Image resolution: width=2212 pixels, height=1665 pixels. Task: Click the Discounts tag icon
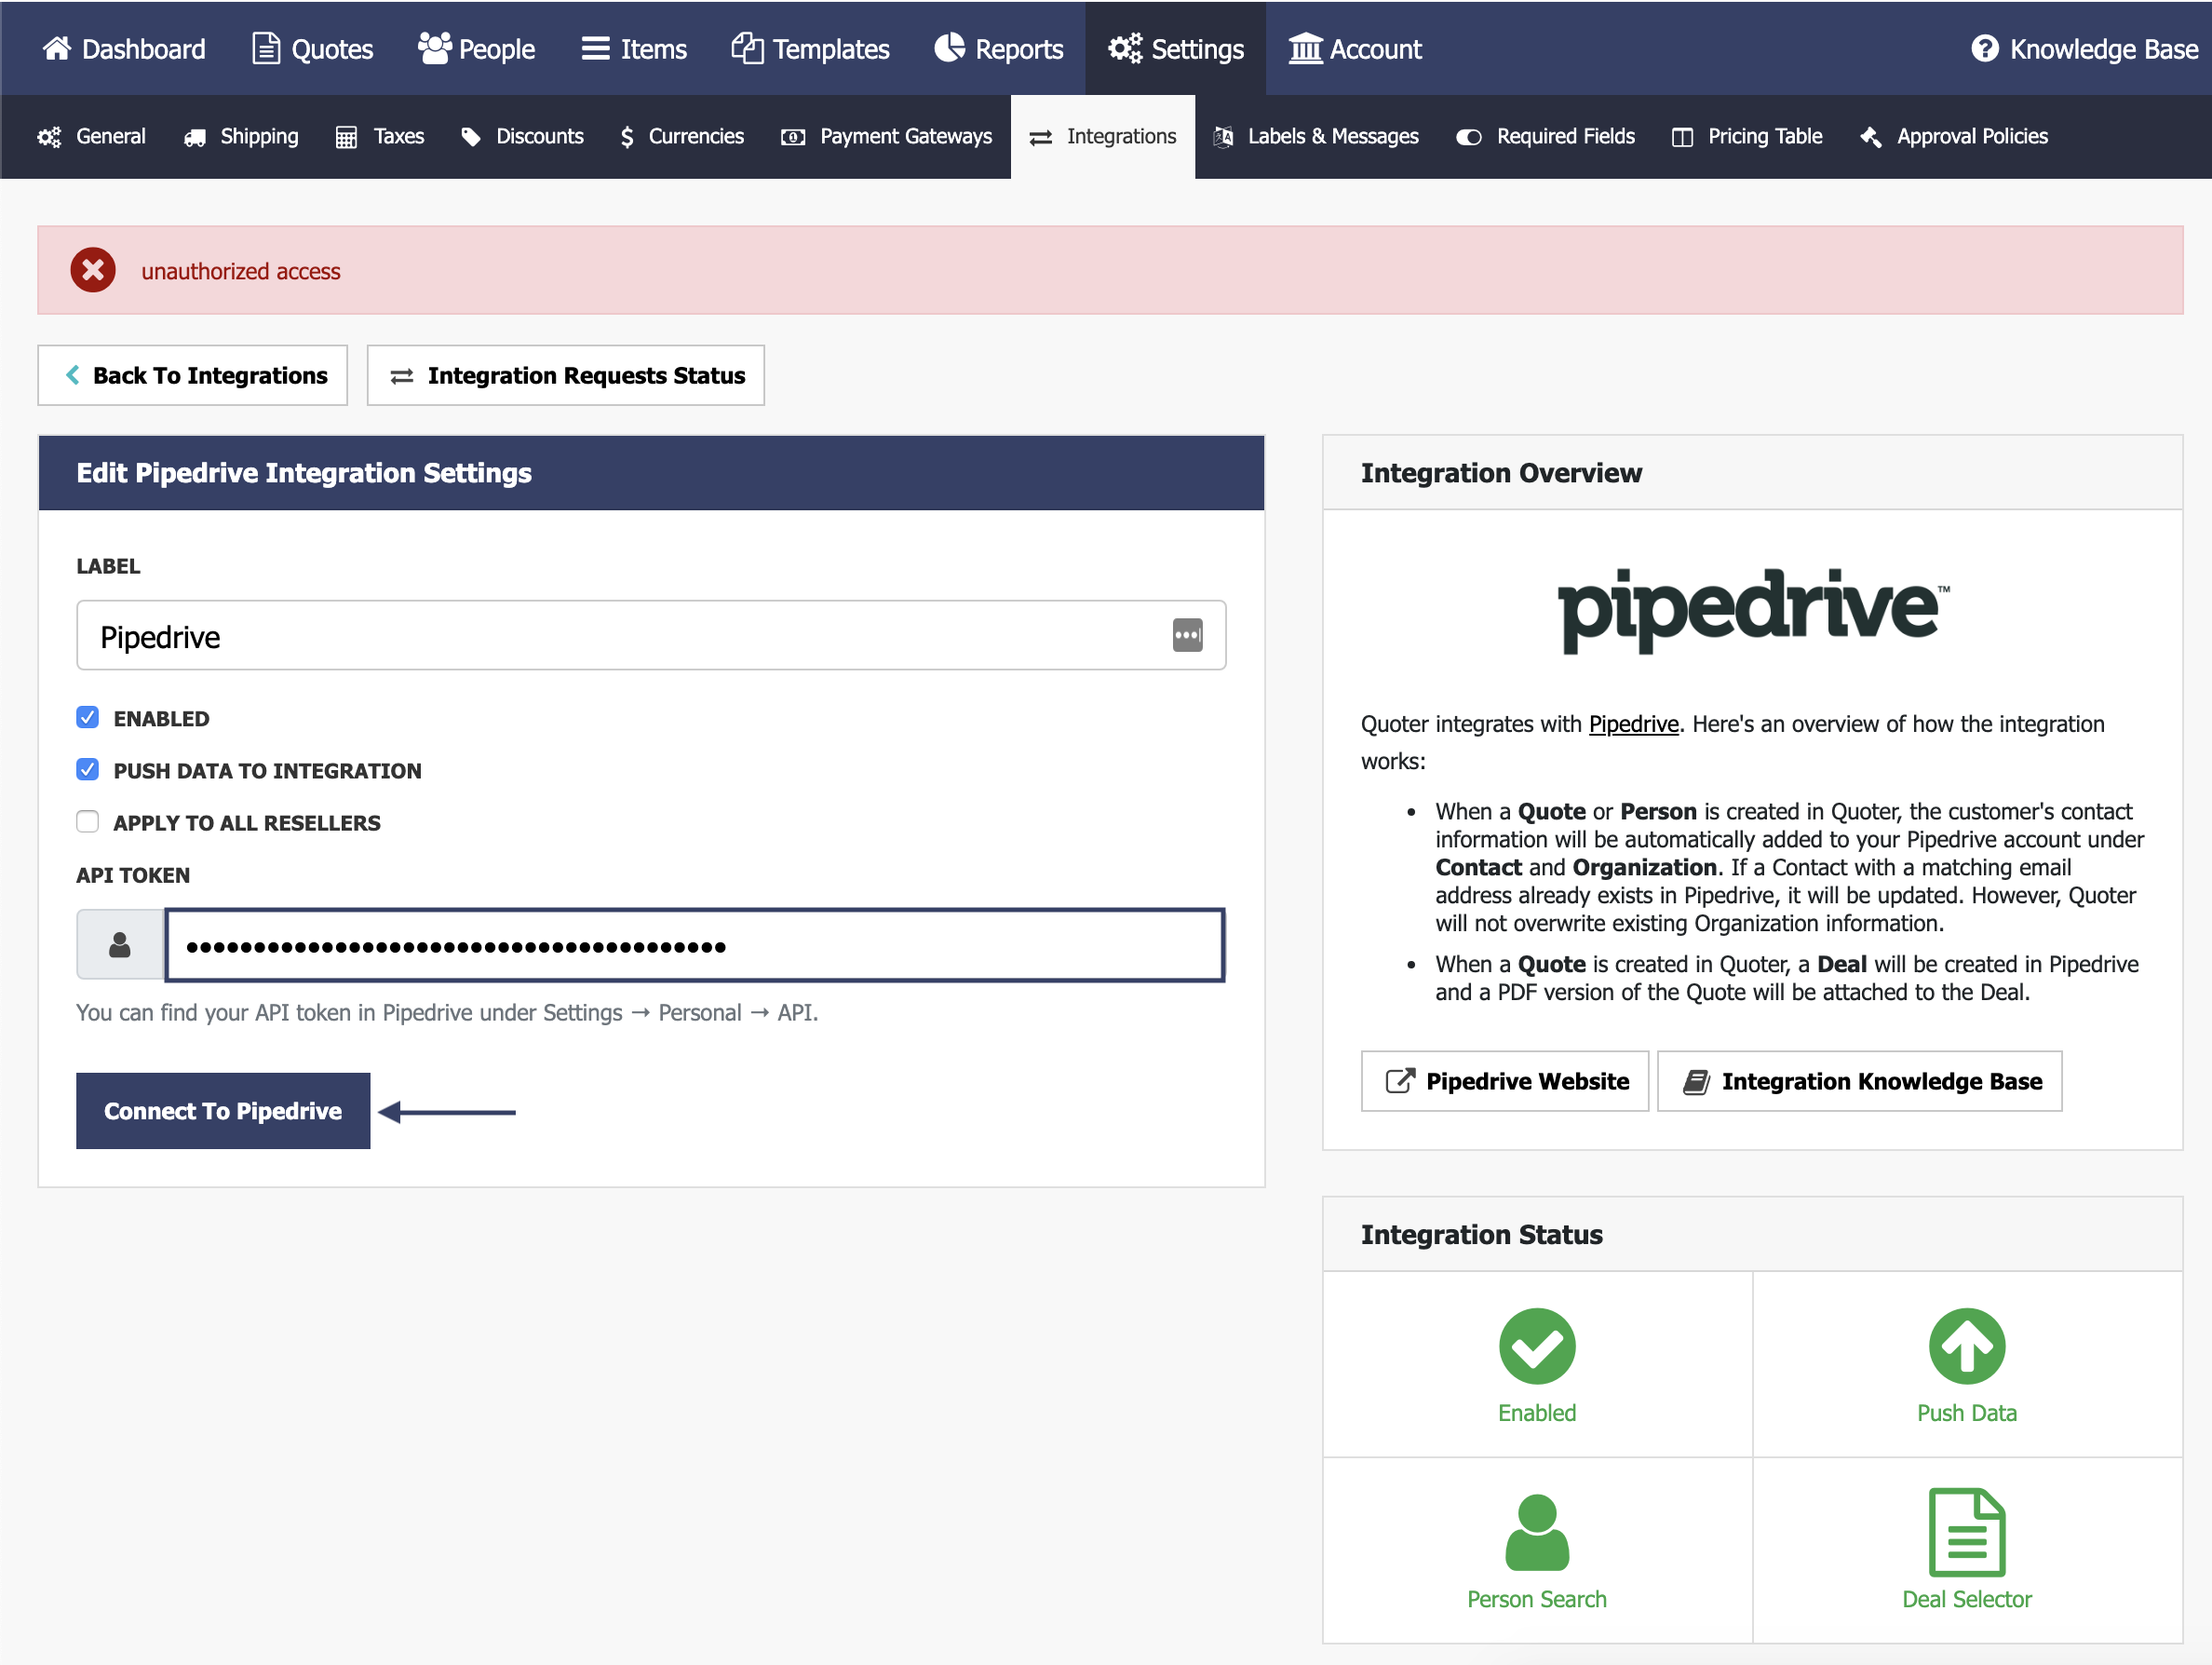click(x=470, y=137)
